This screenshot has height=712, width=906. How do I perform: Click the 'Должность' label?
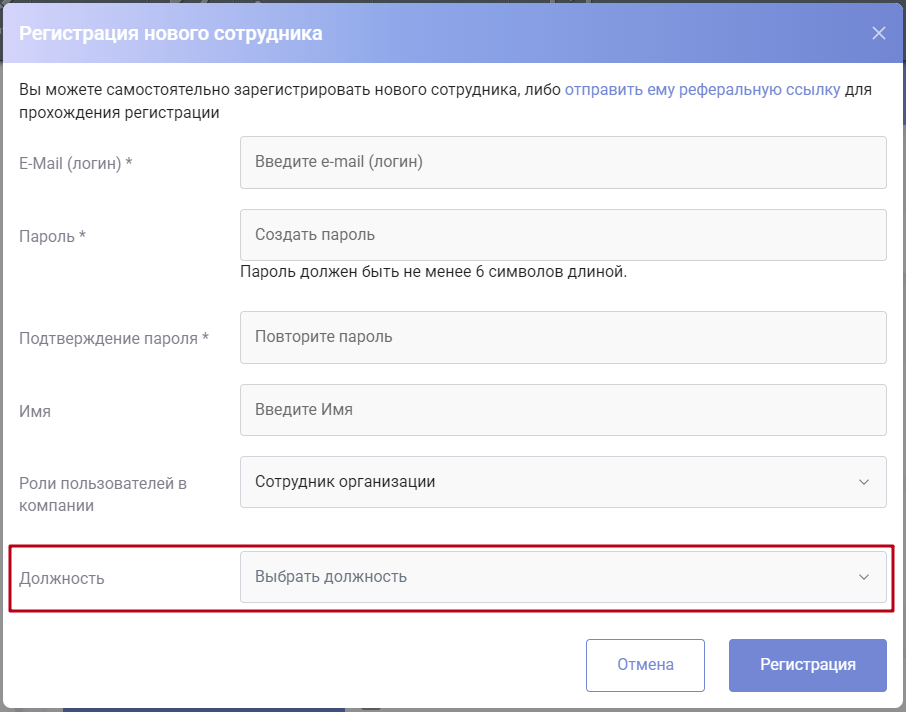[62, 578]
